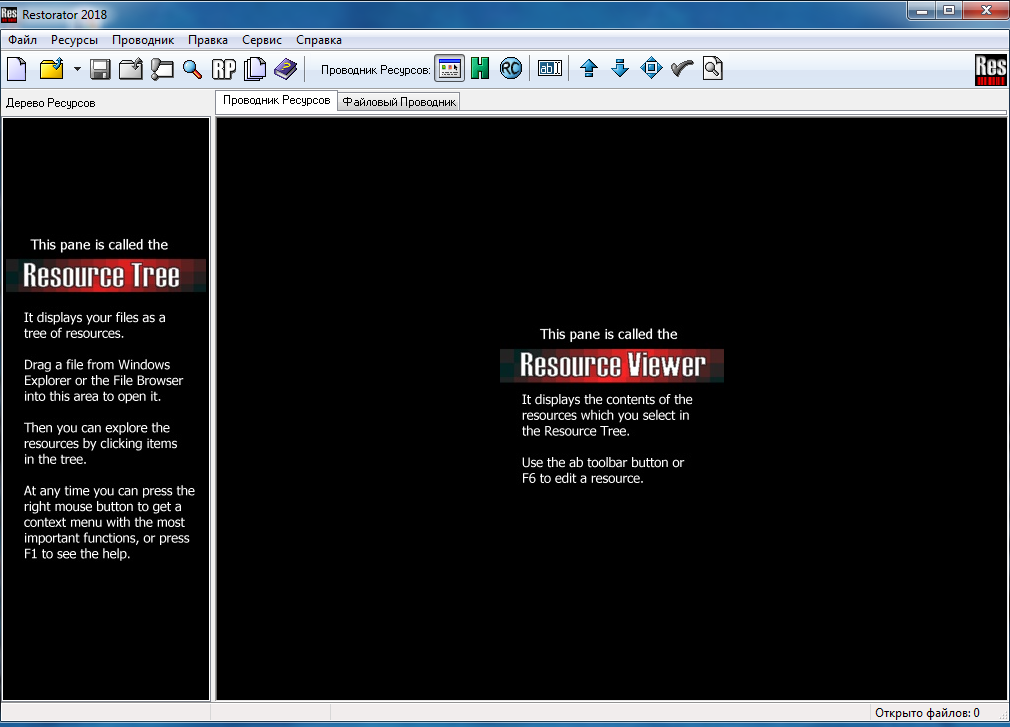Viewport: 1010px width, 727px height.
Task: Click the gray folder with tag icon
Action: click(162, 68)
